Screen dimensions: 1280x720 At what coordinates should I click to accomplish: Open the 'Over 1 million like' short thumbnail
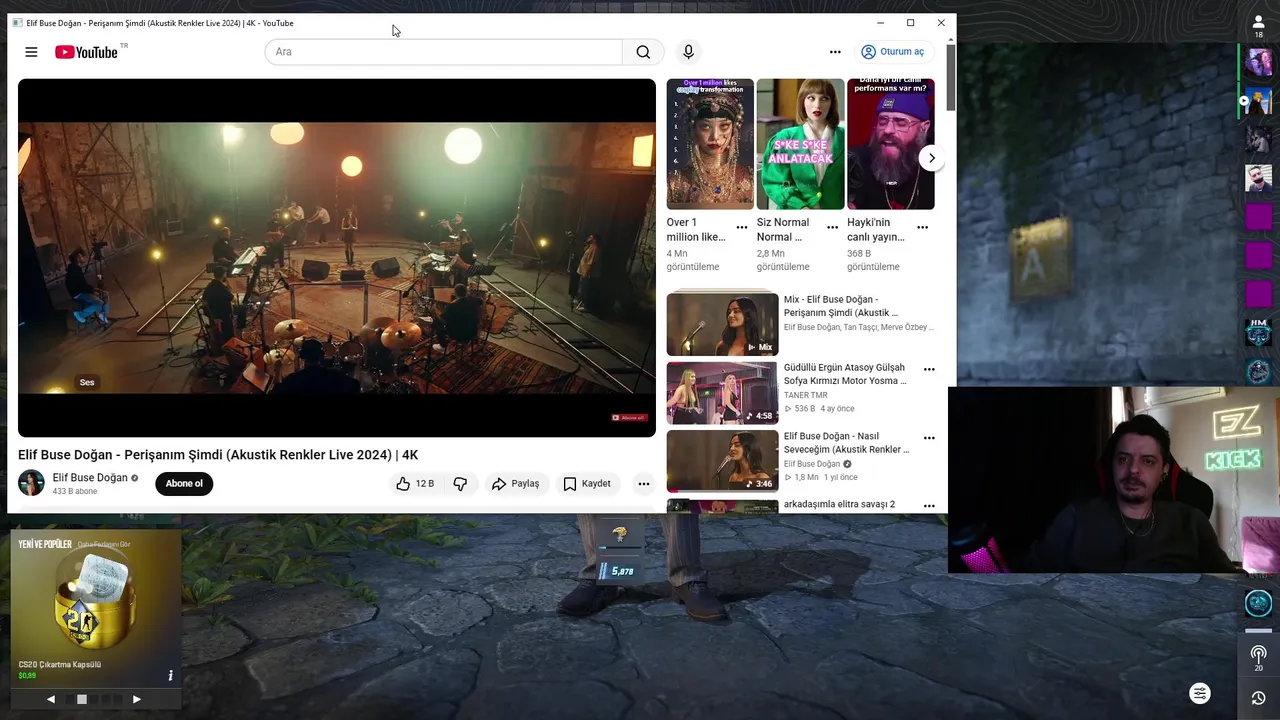710,144
